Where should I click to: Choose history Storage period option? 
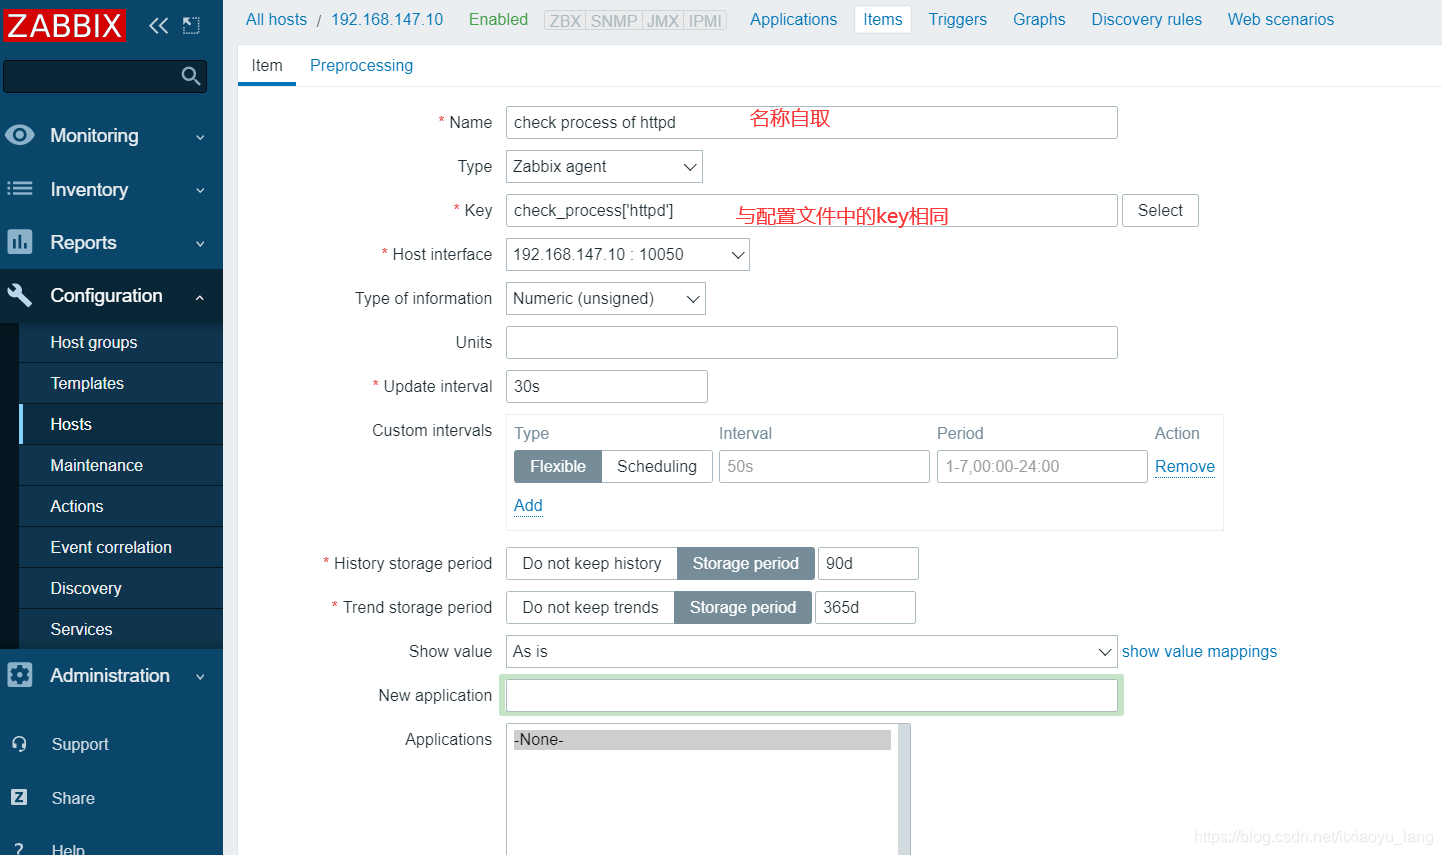pyautogui.click(x=746, y=563)
